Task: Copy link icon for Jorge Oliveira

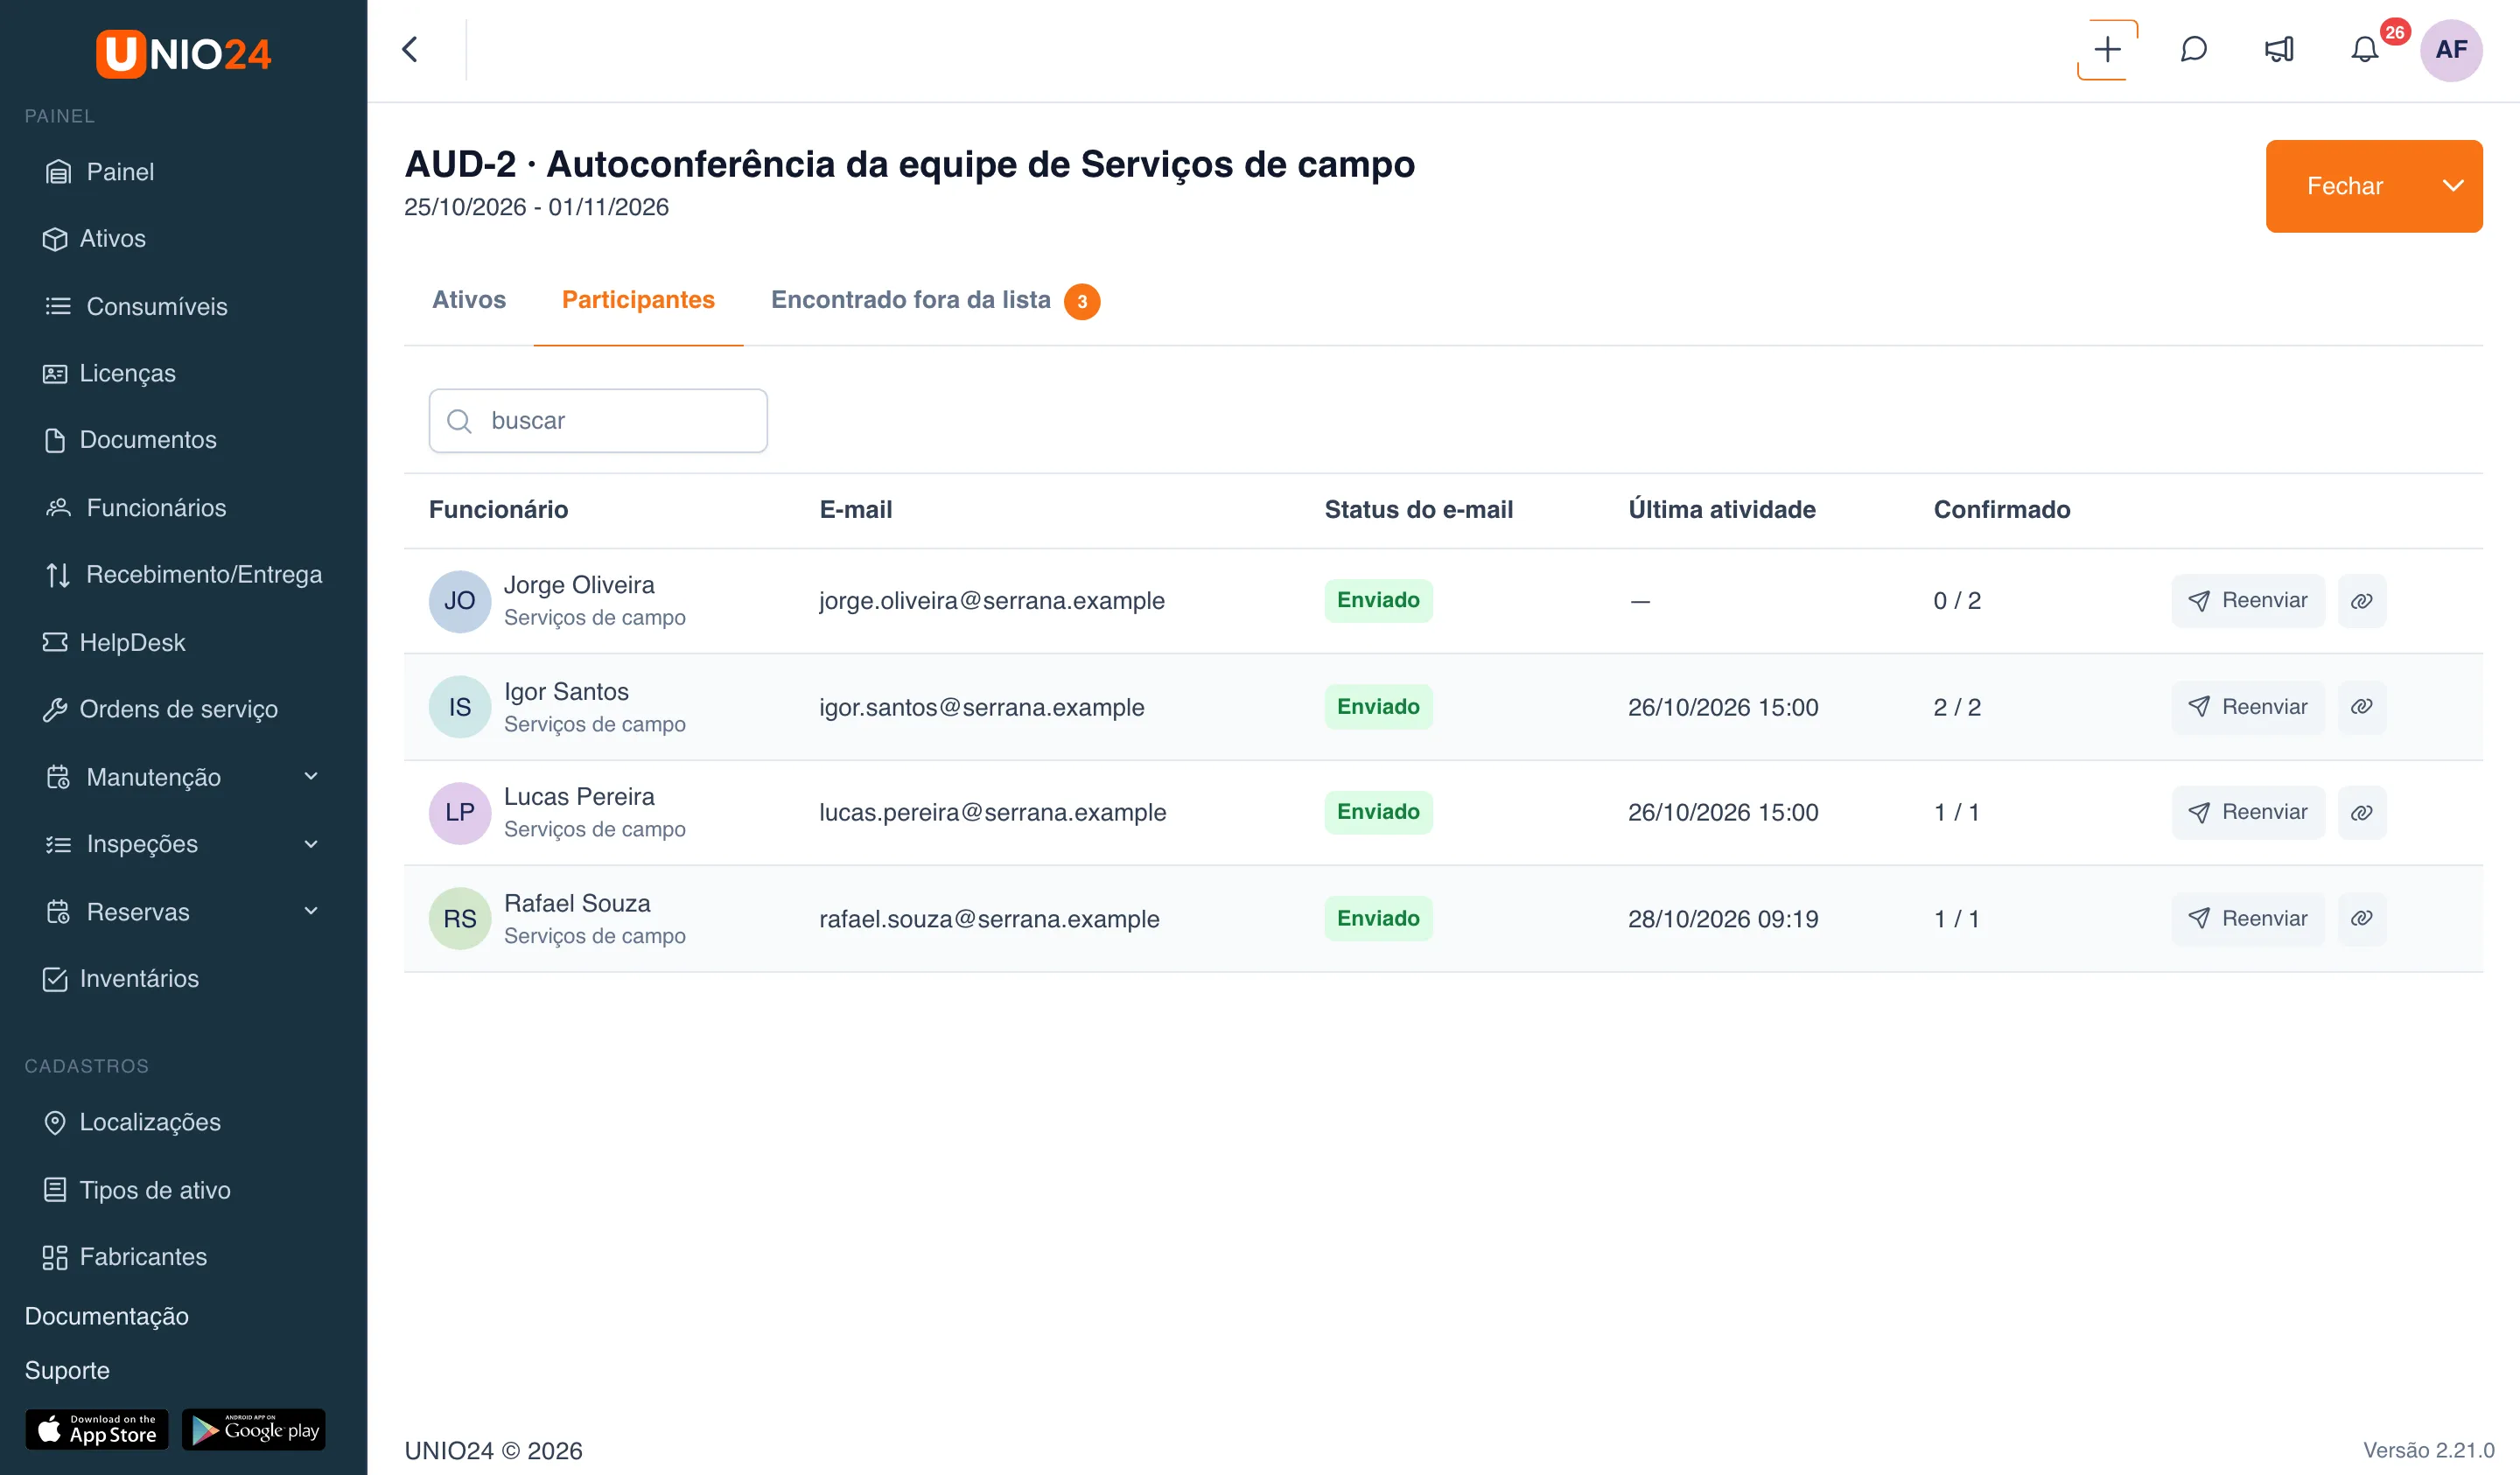Action: coord(2361,601)
